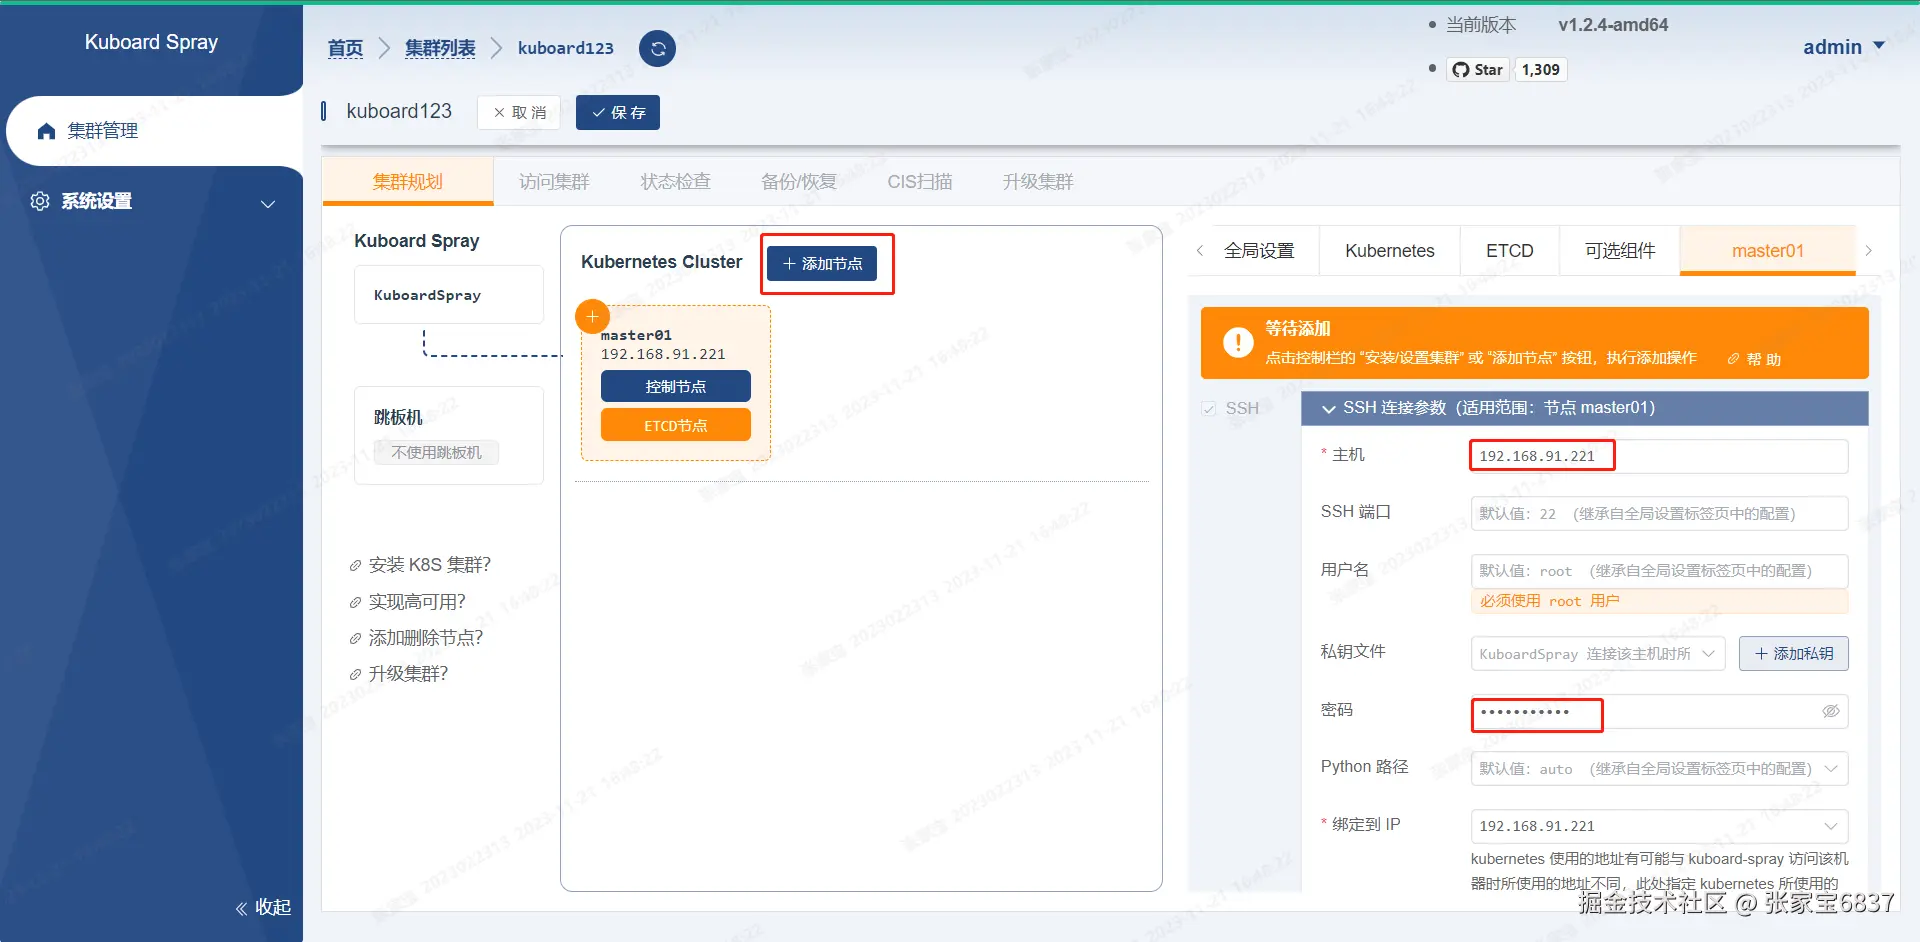Open the Kubernetes settings tab
The height and width of the screenshot is (942, 1920).
coord(1390,251)
